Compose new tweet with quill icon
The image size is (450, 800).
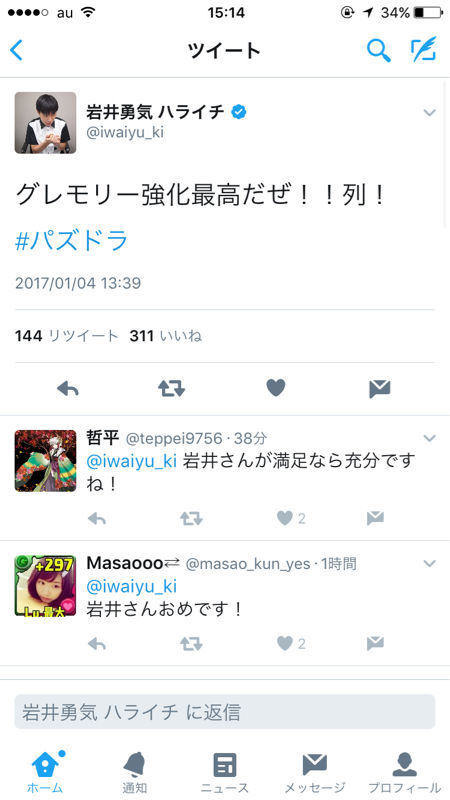(424, 49)
